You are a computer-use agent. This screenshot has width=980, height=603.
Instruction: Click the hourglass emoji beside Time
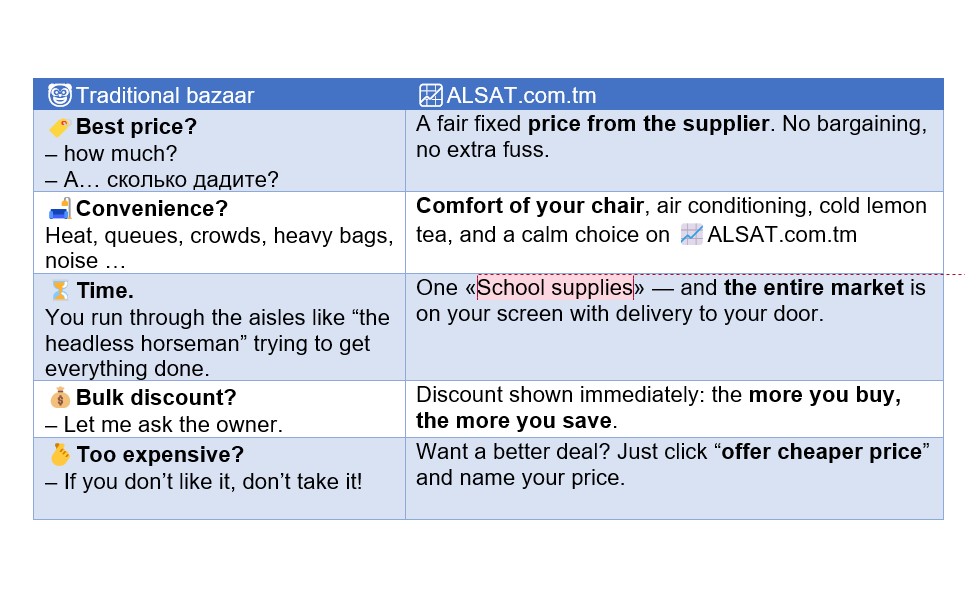coord(60,291)
